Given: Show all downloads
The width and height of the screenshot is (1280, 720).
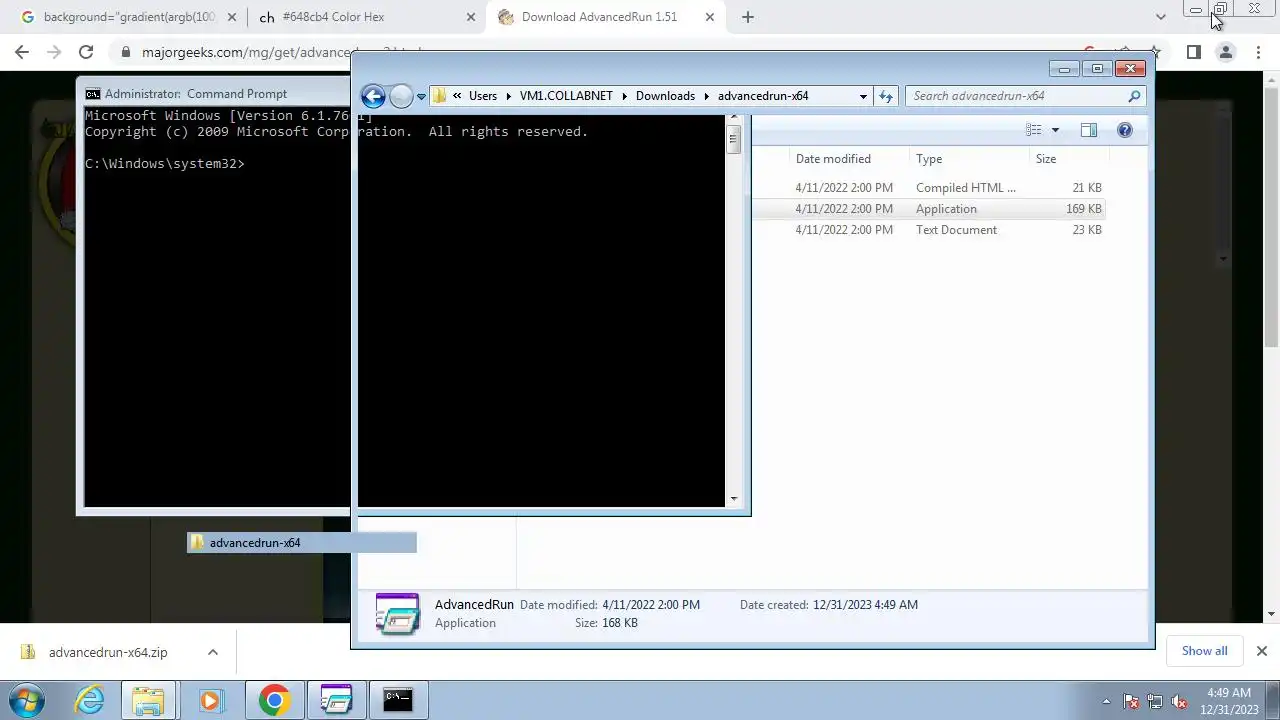Looking at the screenshot, I should (x=1204, y=651).
